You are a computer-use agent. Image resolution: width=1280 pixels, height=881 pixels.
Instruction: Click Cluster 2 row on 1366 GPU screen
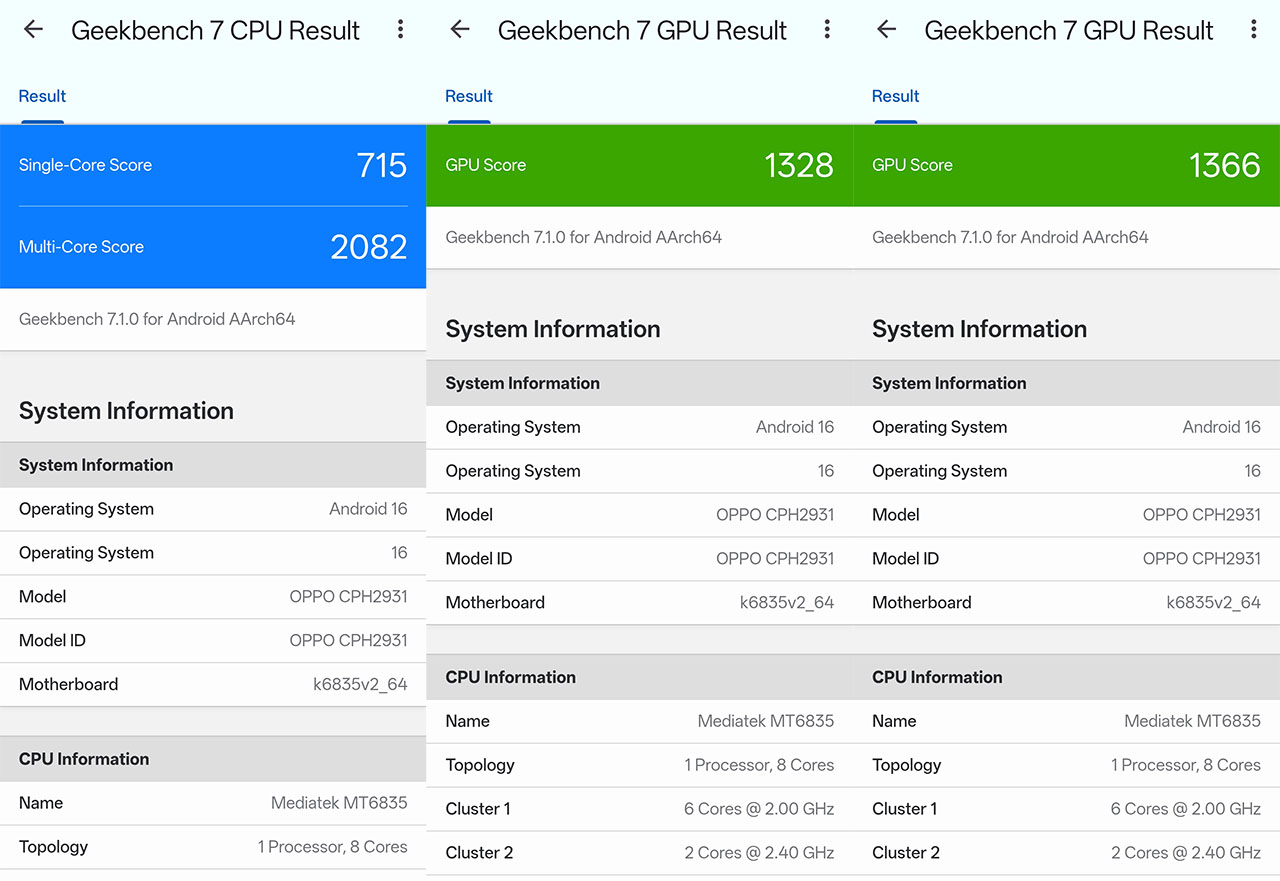1067,853
